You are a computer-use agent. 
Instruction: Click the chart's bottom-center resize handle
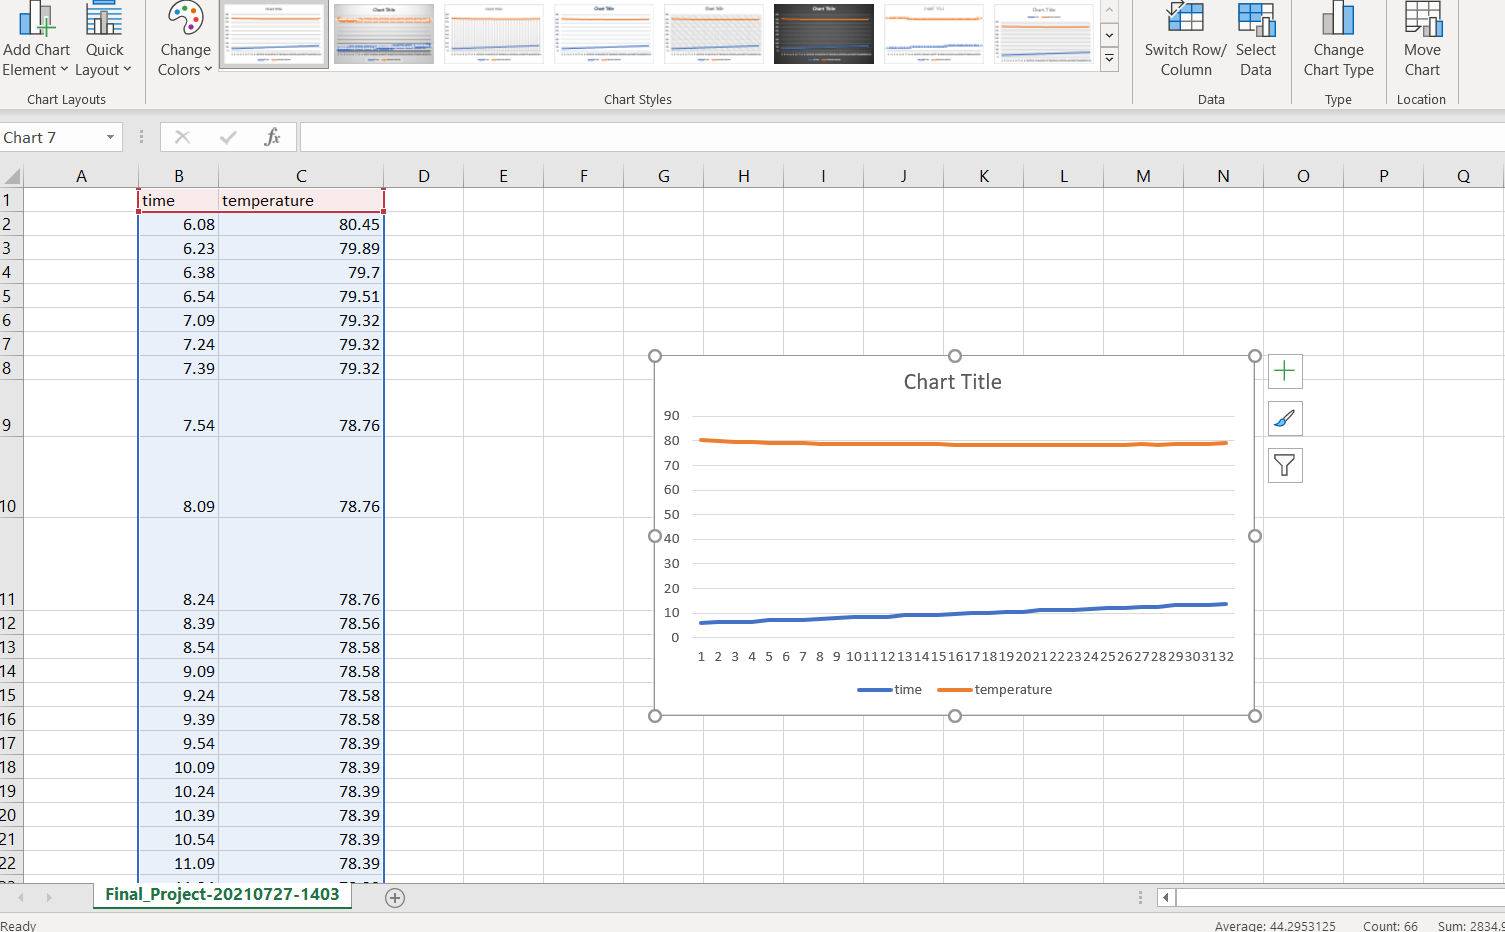point(955,716)
